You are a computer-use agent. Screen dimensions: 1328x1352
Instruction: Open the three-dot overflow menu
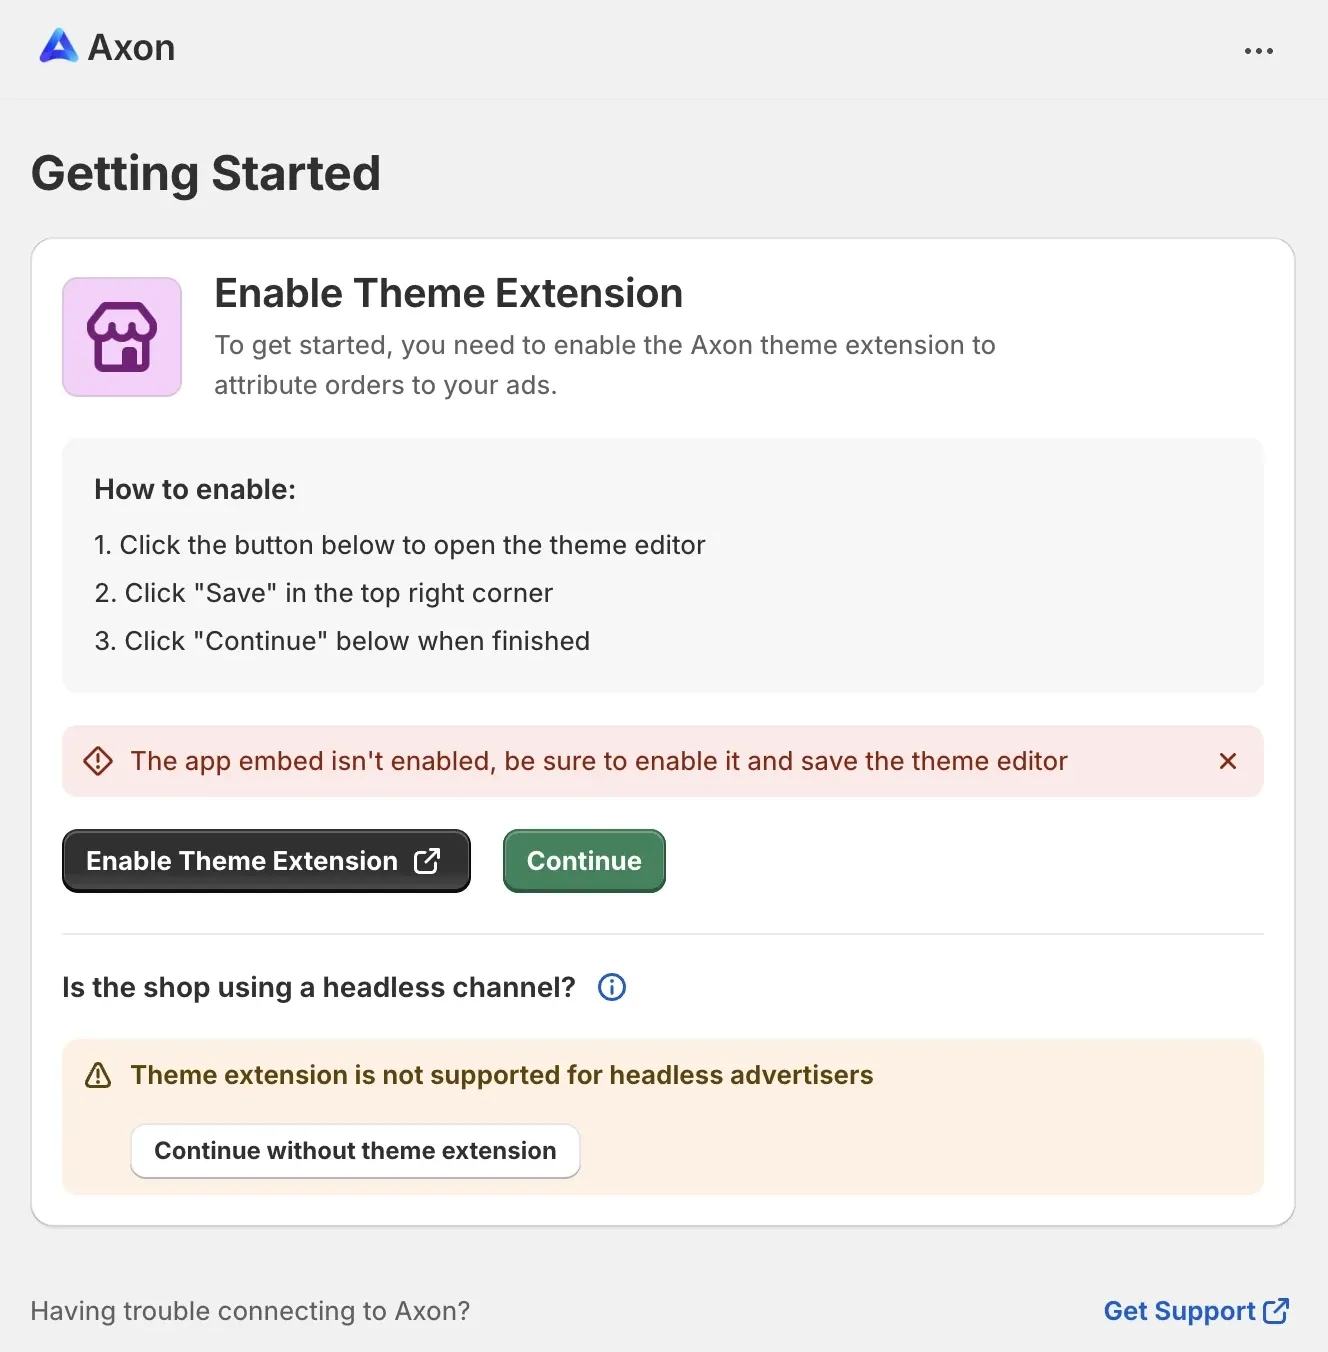point(1258,50)
